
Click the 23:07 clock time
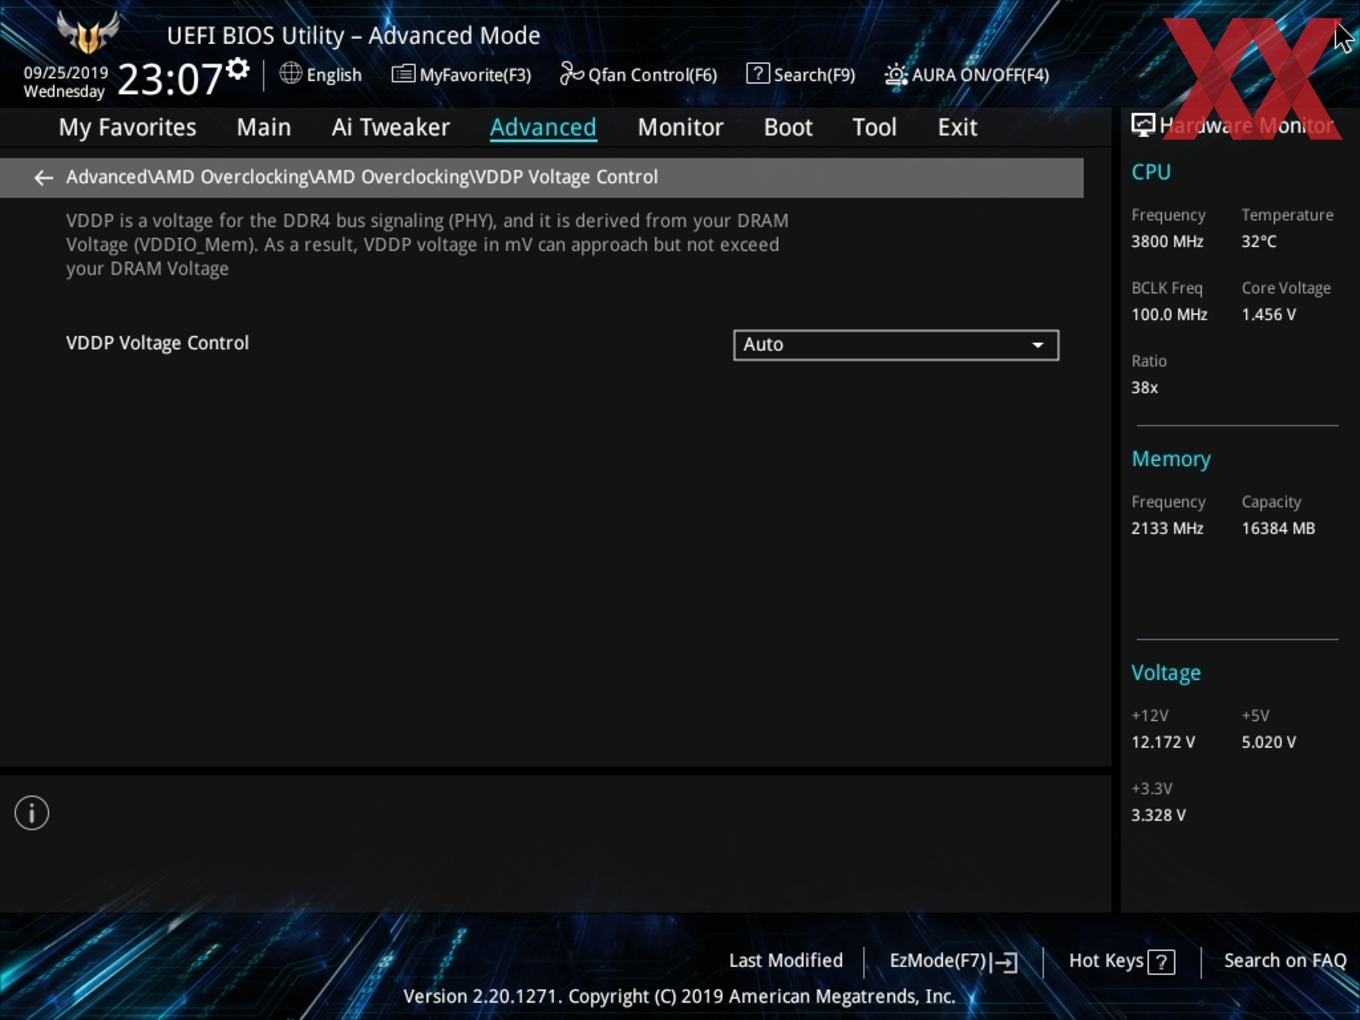[x=169, y=79]
